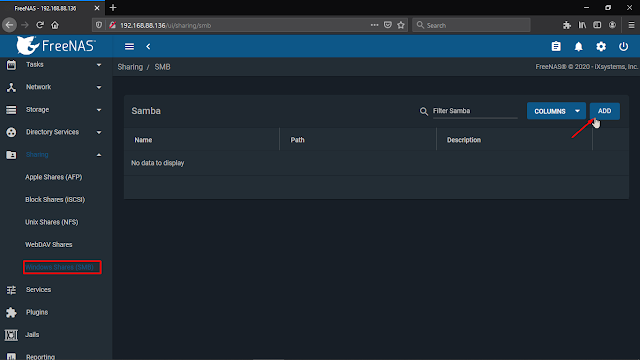Open the task manager clipboard icon
Viewport: 640px width, 360px height.
coord(556,47)
